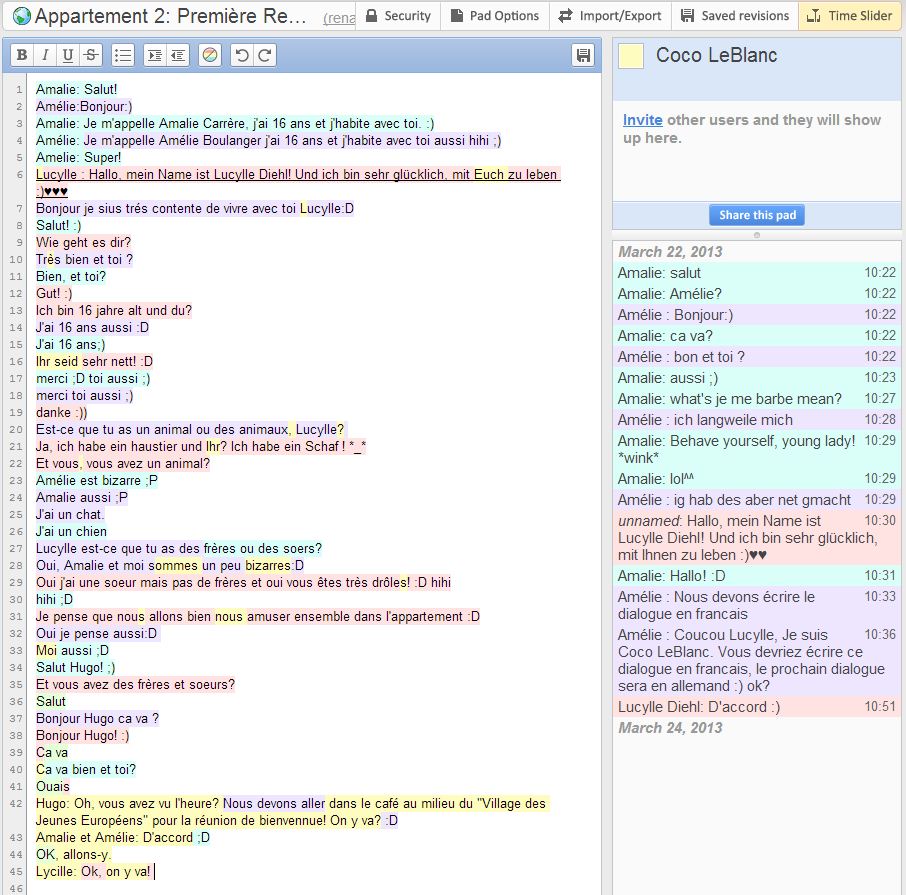Apply strikethrough formatting

tap(91, 56)
